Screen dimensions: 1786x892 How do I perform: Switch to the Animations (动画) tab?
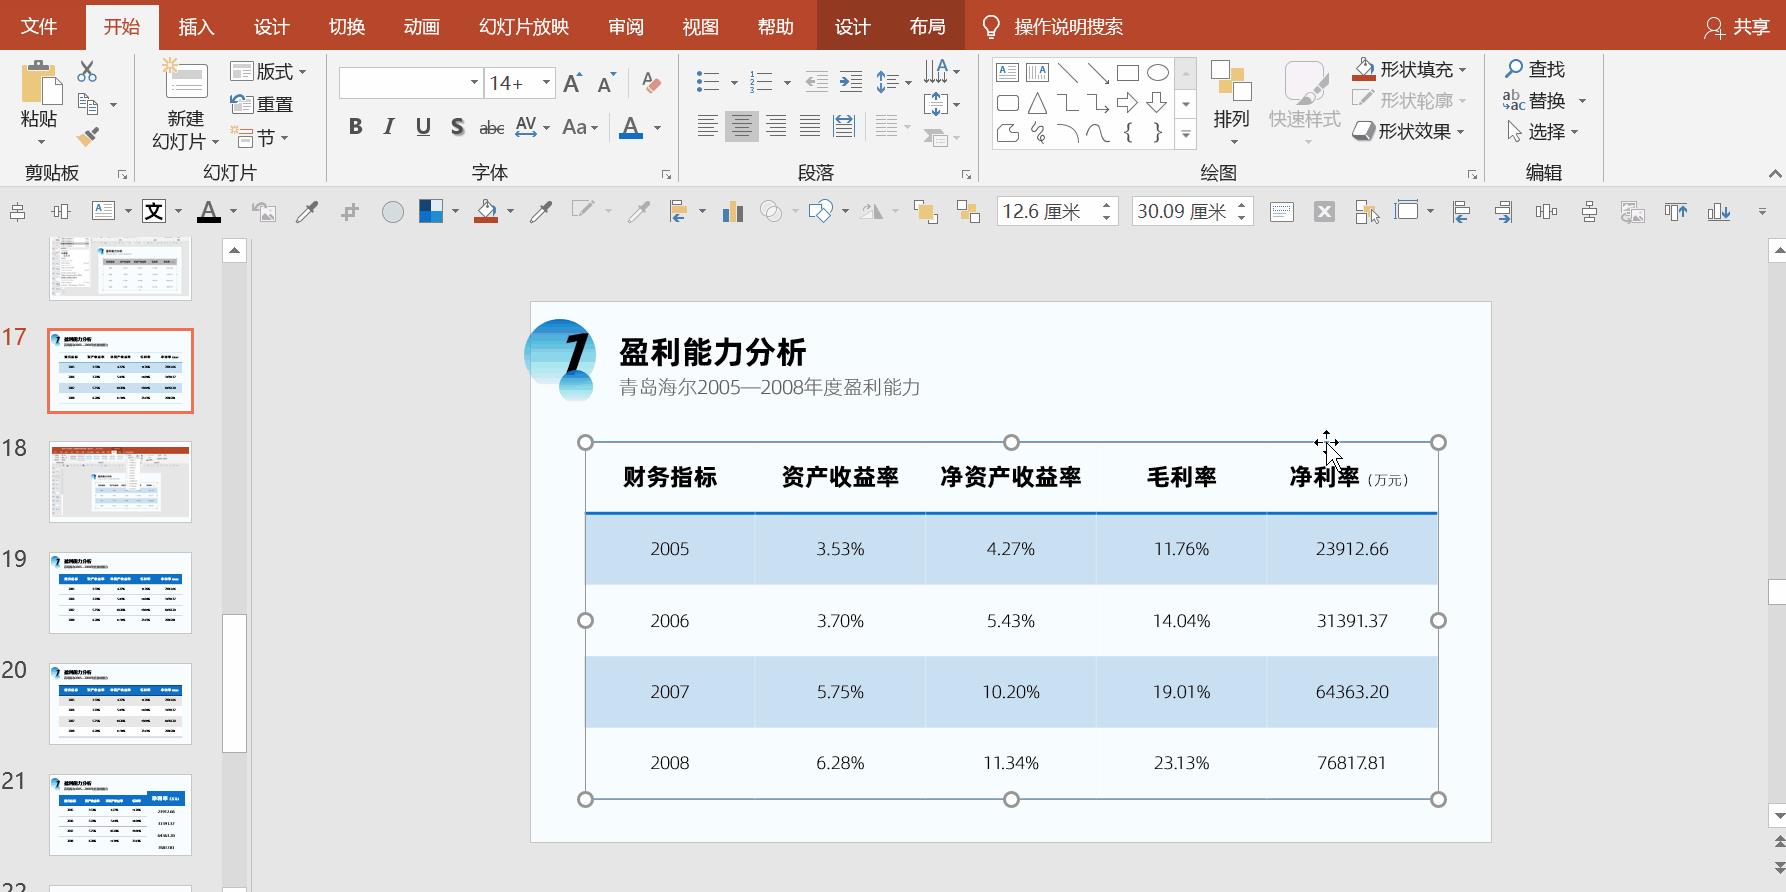point(422,26)
